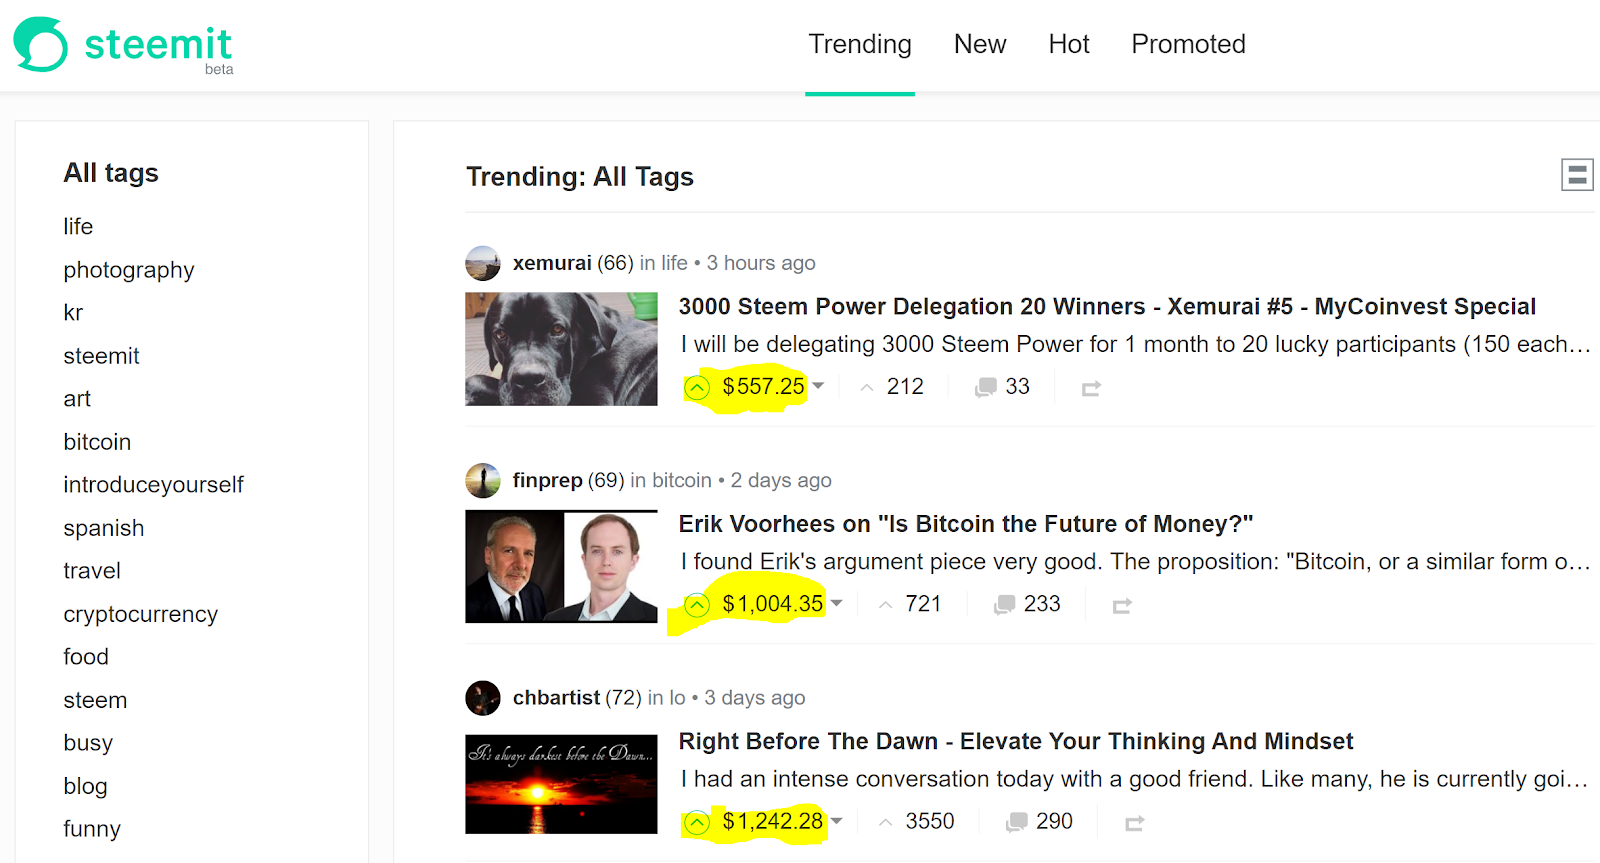Toggle the post list layout view
1600x863 pixels.
[x=1577, y=175]
